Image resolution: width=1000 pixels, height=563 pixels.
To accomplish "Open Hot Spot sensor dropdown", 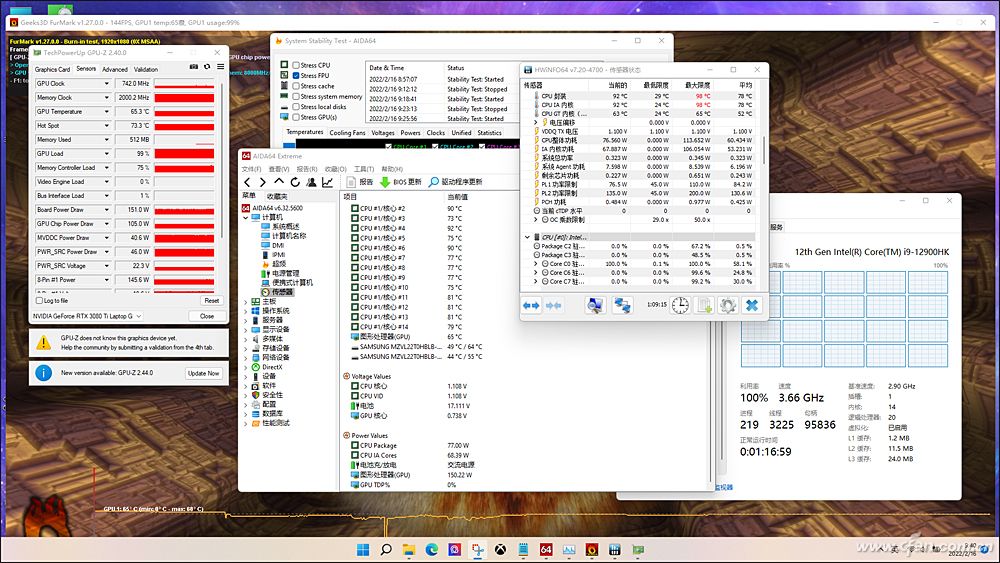I will pyautogui.click(x=107, y=126).
